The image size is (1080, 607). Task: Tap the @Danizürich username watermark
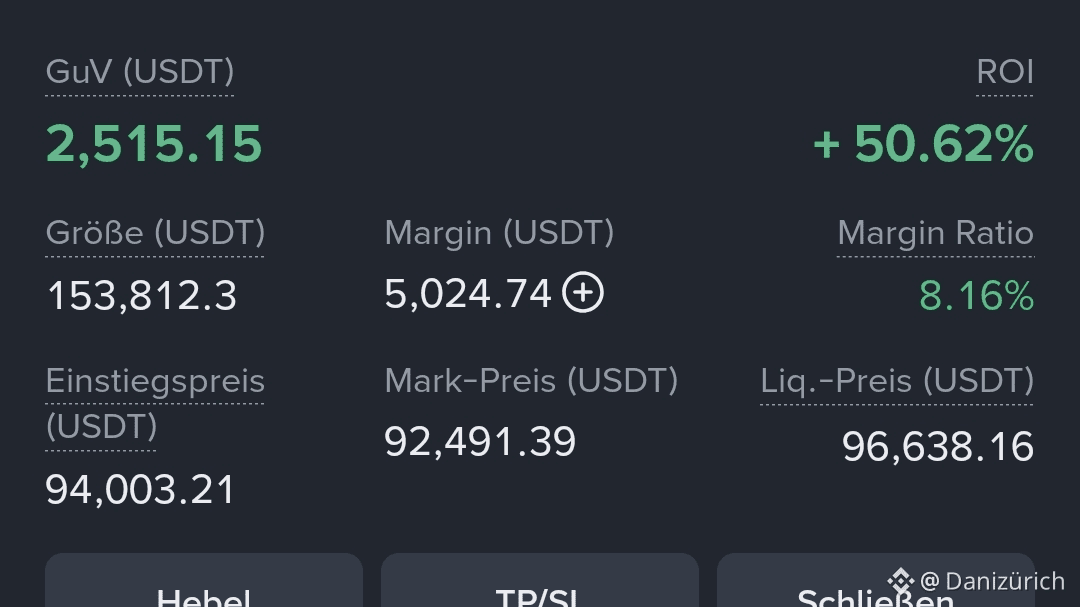click(x=992, y=581)
